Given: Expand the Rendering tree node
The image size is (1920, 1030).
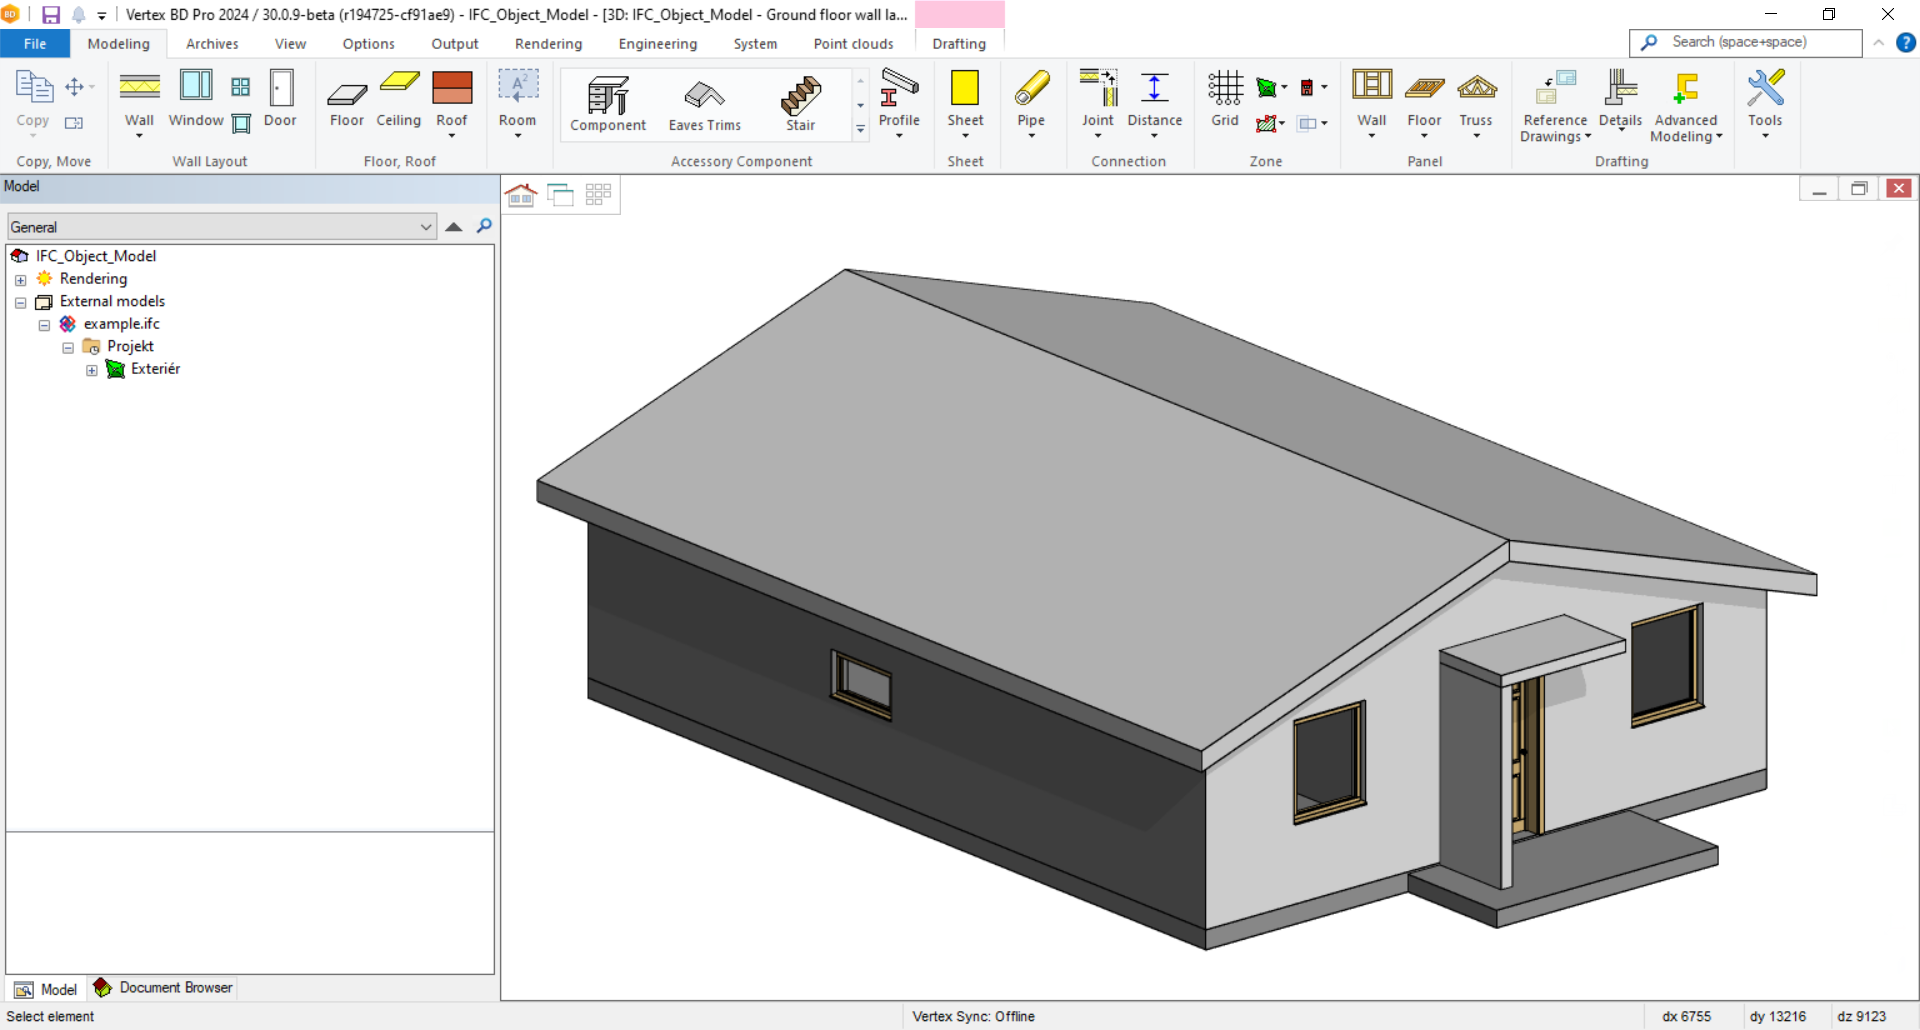Looking at the screenshot, I should coord(20,280).
